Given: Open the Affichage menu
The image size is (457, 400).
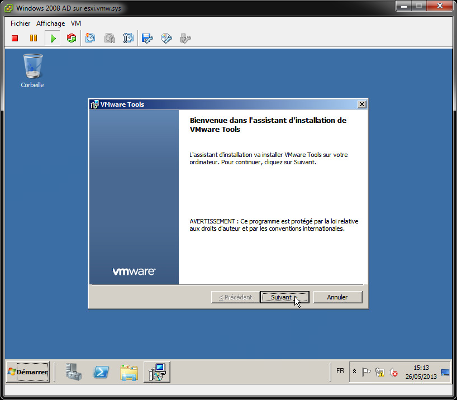Looking at the screenshot, I should click(x=50, y=23).
